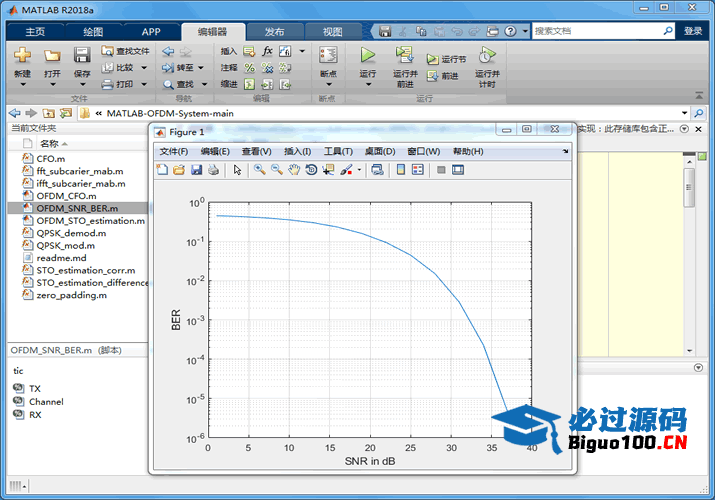Open Go To (转至) dropdown arrow
The width and height of the screenshot is (715, 500).
201,68
